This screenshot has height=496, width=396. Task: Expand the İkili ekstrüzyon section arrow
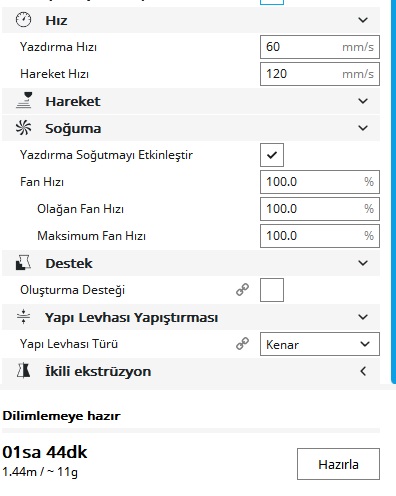pos(363,371)
